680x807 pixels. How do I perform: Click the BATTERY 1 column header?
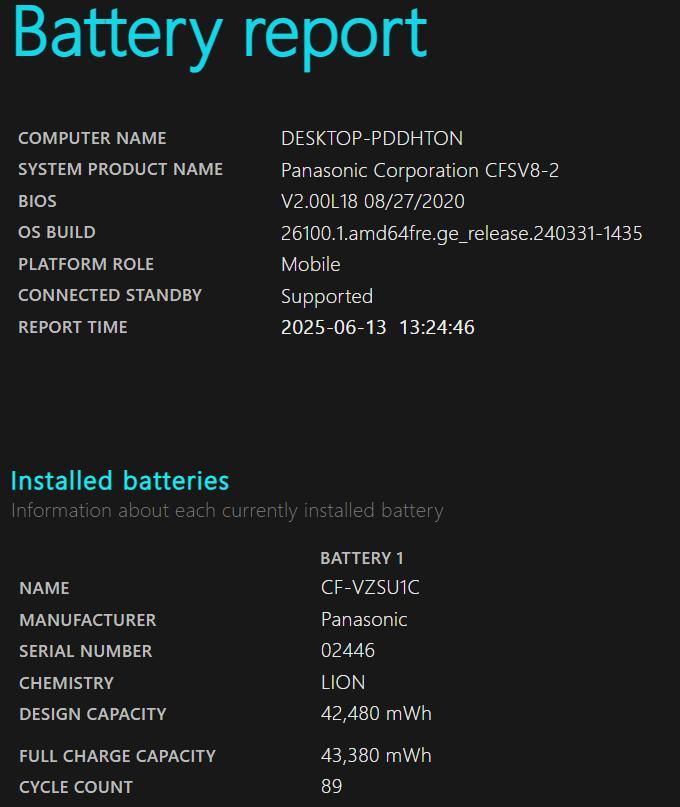point(361,558)
